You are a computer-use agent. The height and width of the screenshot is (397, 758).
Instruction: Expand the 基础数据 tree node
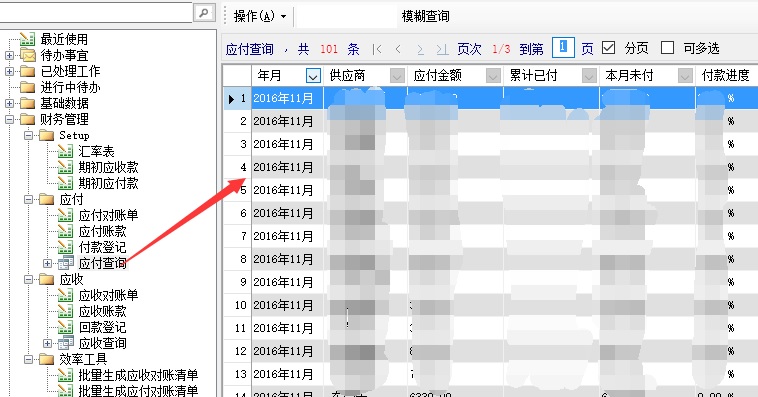pyautogui.click(x=9, y=103)
